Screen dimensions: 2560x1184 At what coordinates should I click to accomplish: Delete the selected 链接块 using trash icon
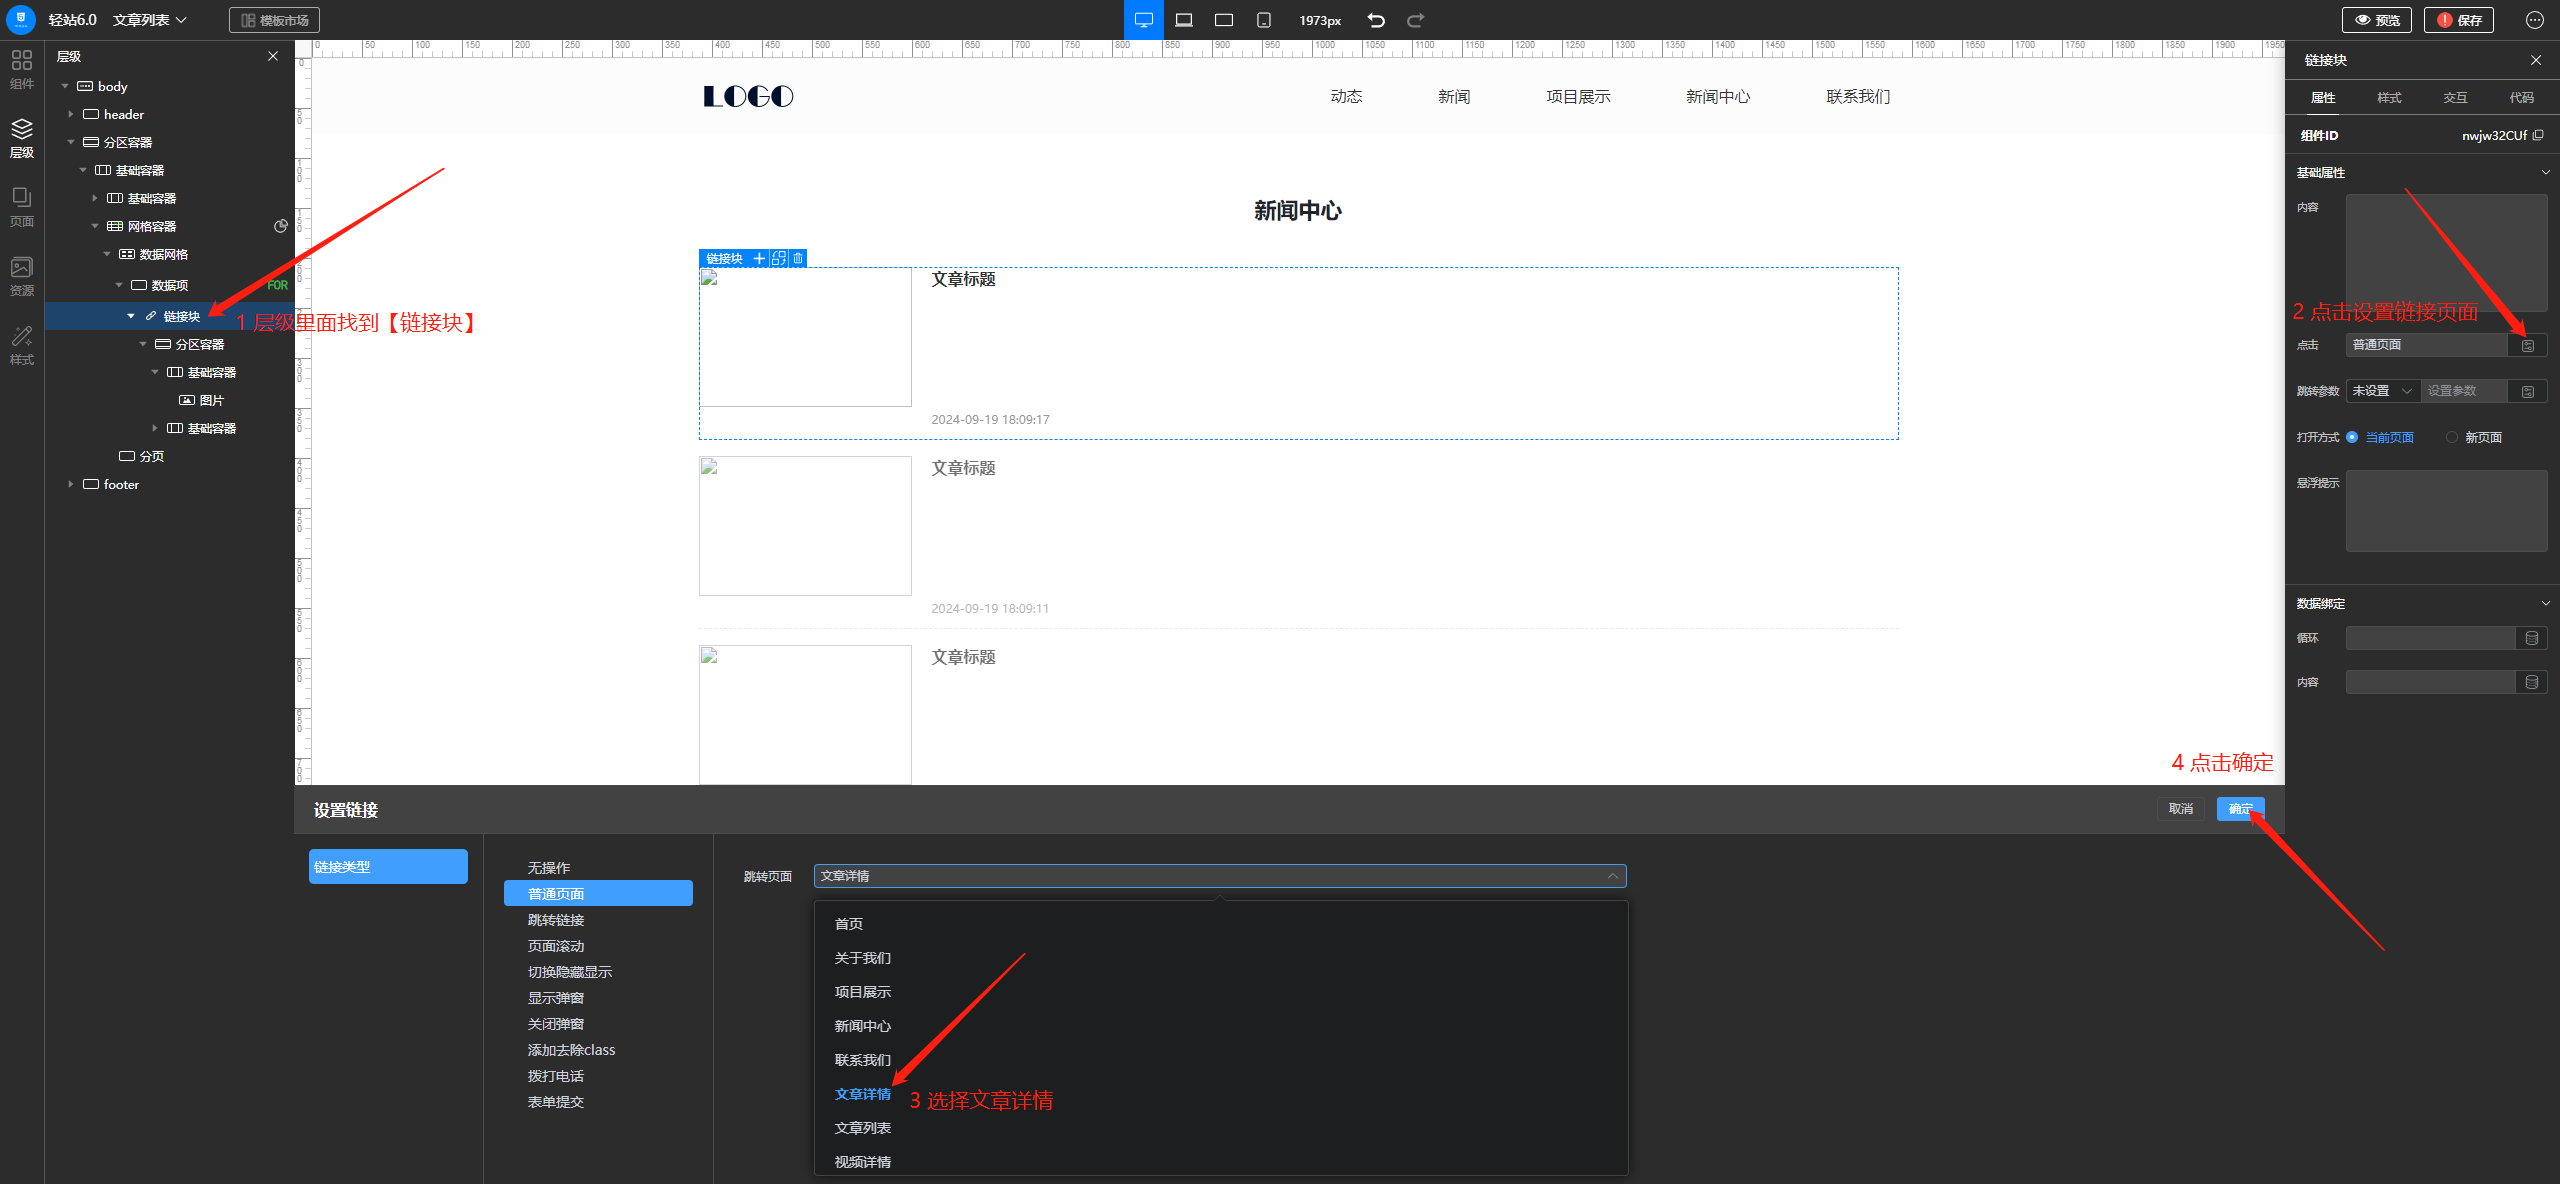798,258
